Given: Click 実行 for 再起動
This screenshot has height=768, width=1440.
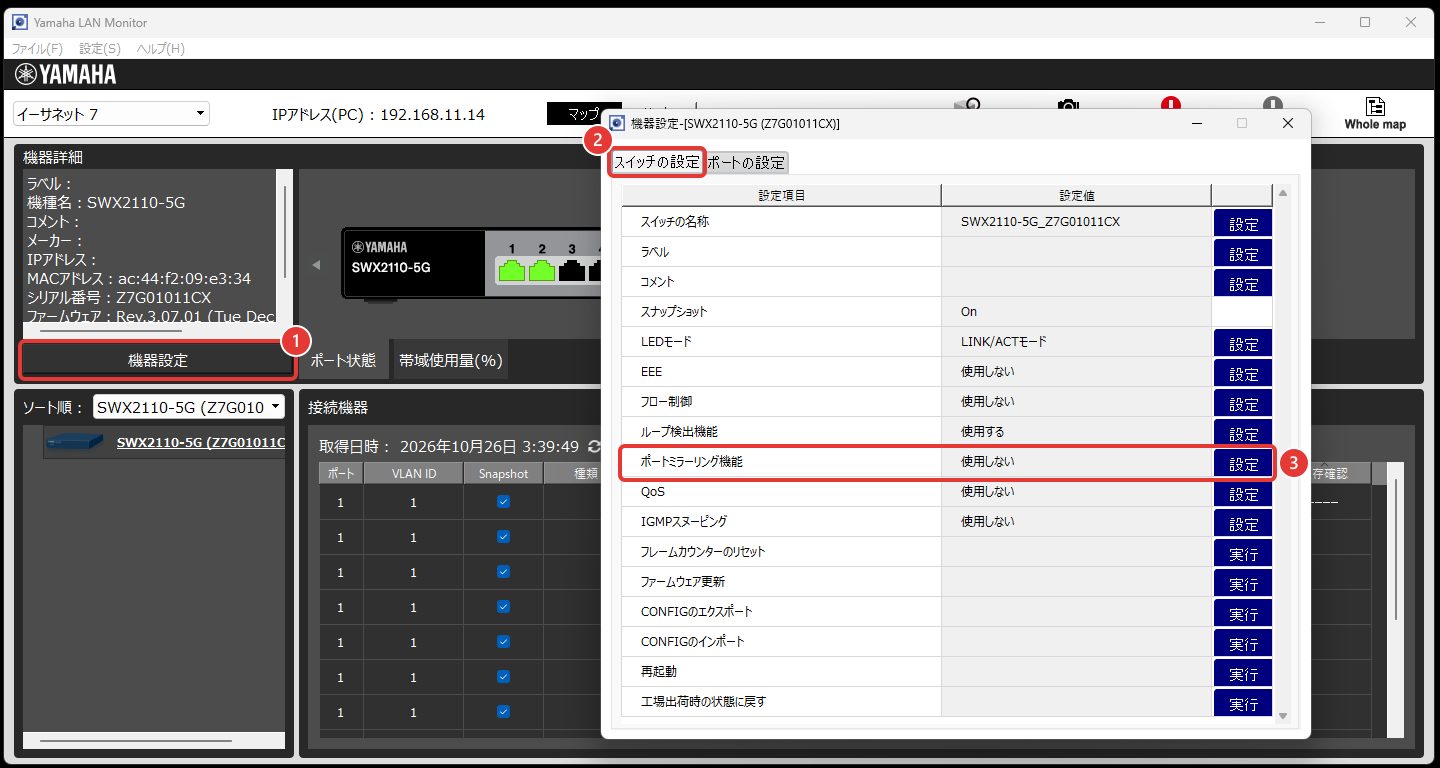Looking at the screenshot, I should 1243,673.
